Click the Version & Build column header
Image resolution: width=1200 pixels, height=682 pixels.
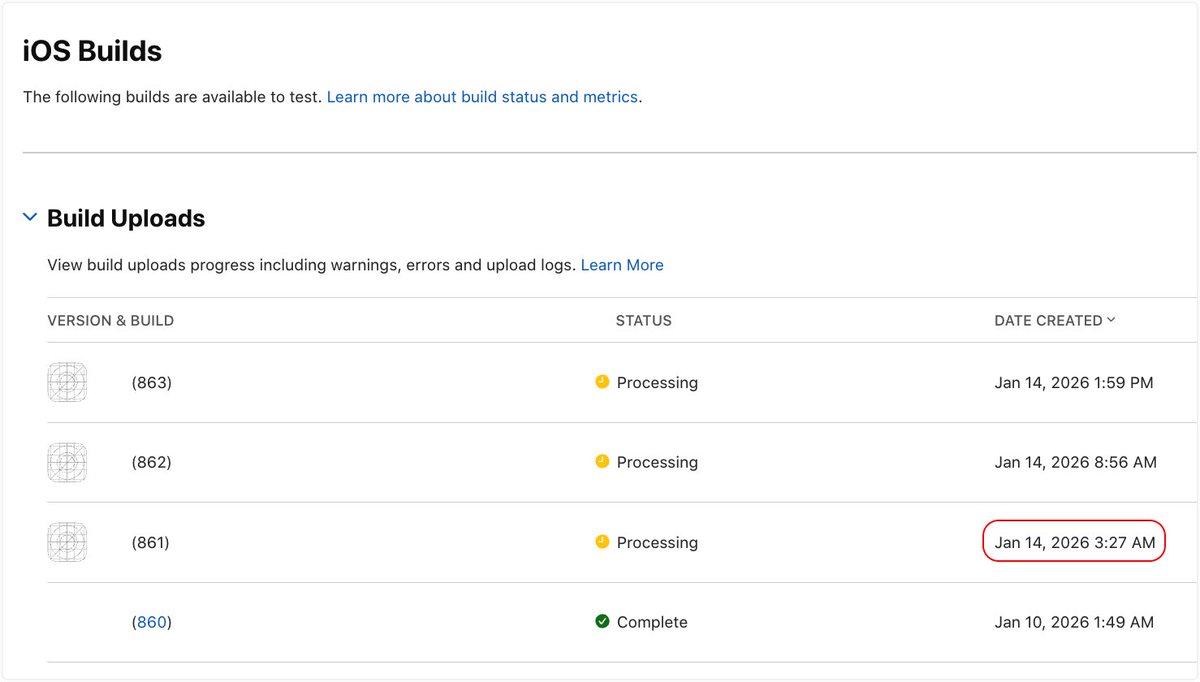point(110,321)
